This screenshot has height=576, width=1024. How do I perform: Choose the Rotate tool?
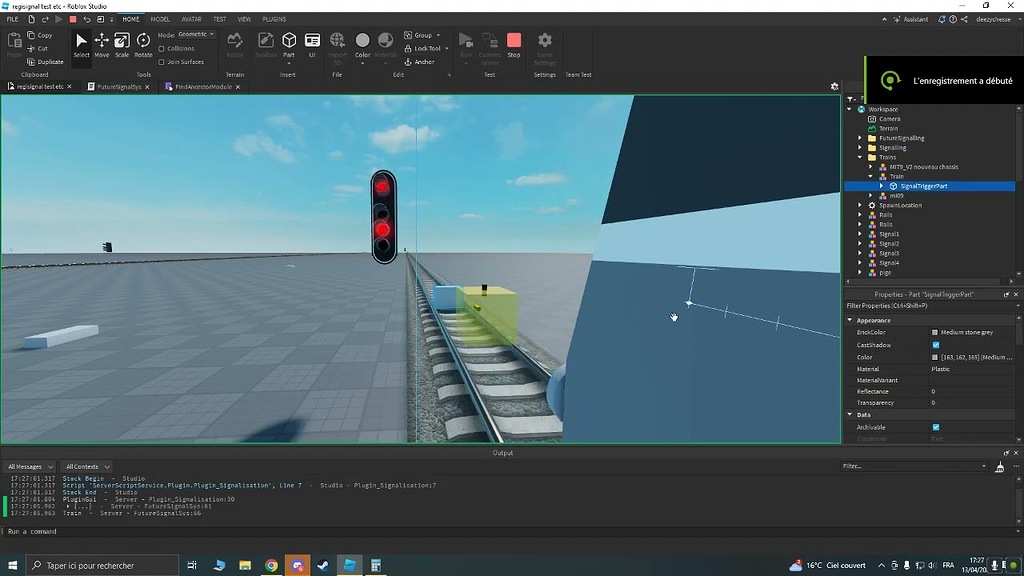click(143, 43)
